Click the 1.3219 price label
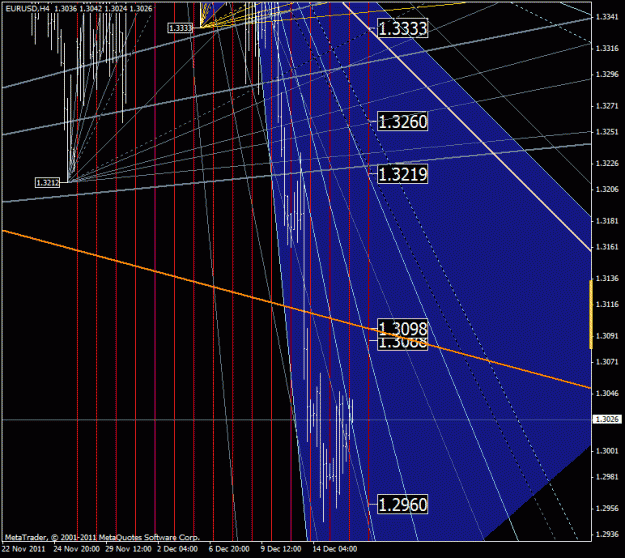Screen dimensions: 625x558 403,174
